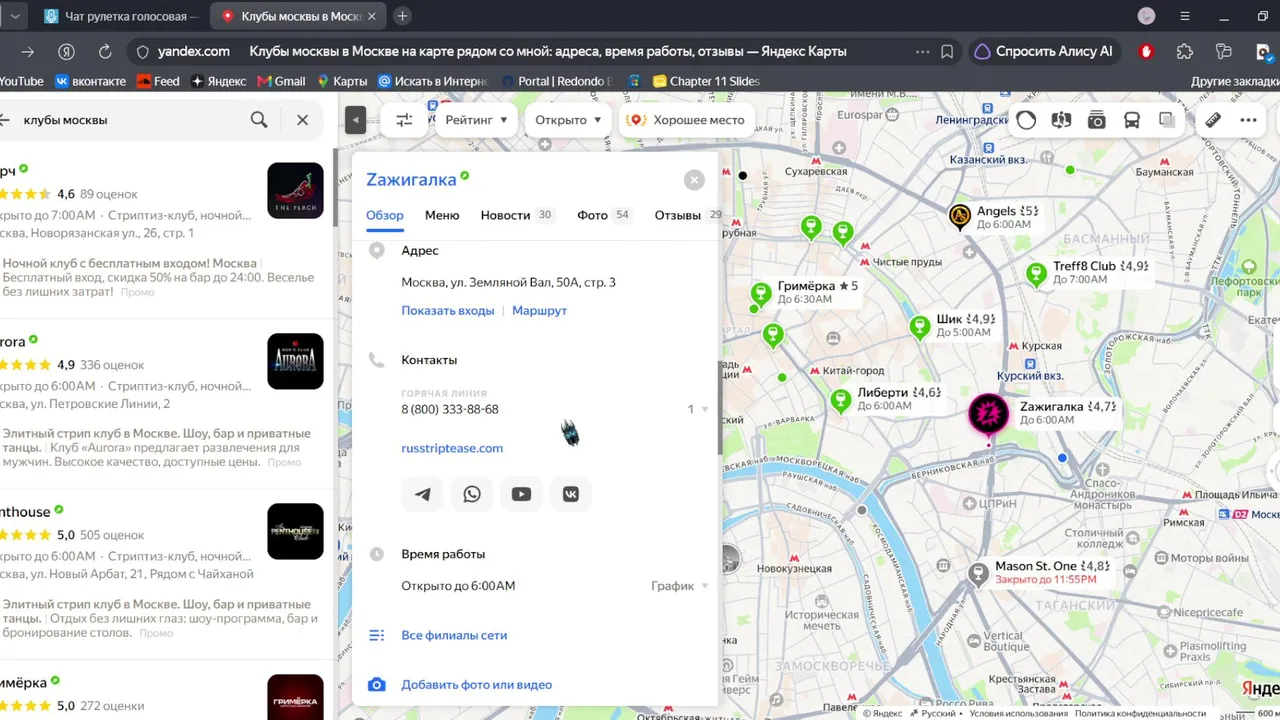1280x720 pixels.
Task: Reload the page
Action: 105,52
